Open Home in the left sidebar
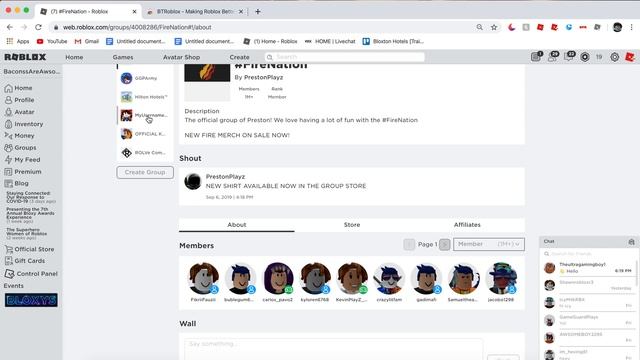The image size is (640, 360). [x=18, y=88]
